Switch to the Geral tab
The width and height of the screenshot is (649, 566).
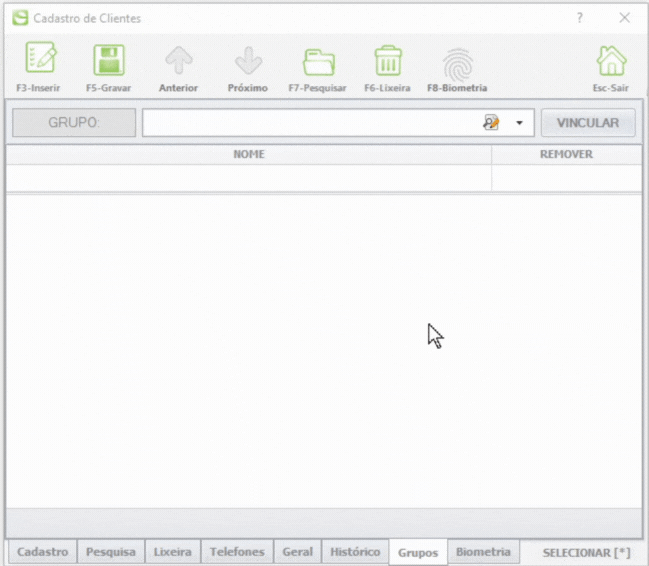[298, 552]
